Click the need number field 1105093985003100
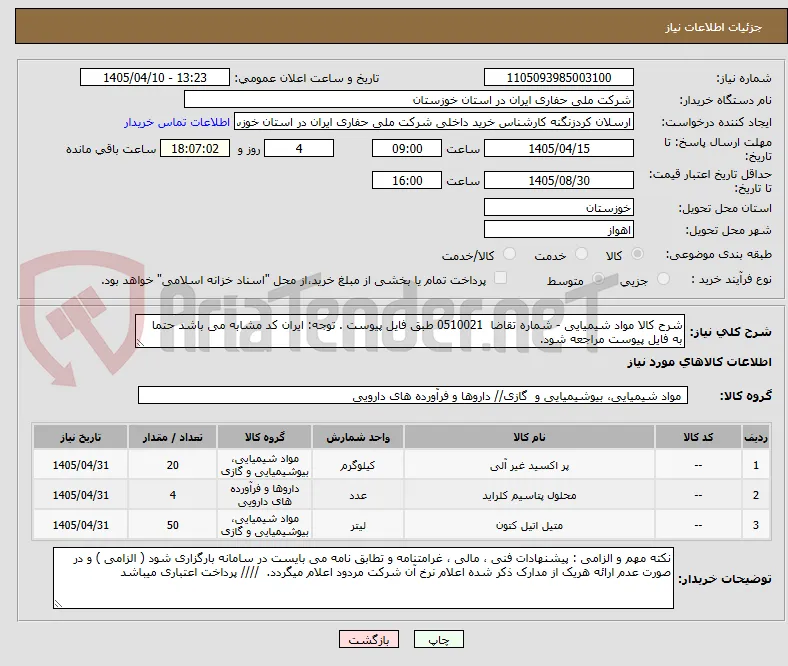 [558, 77]
